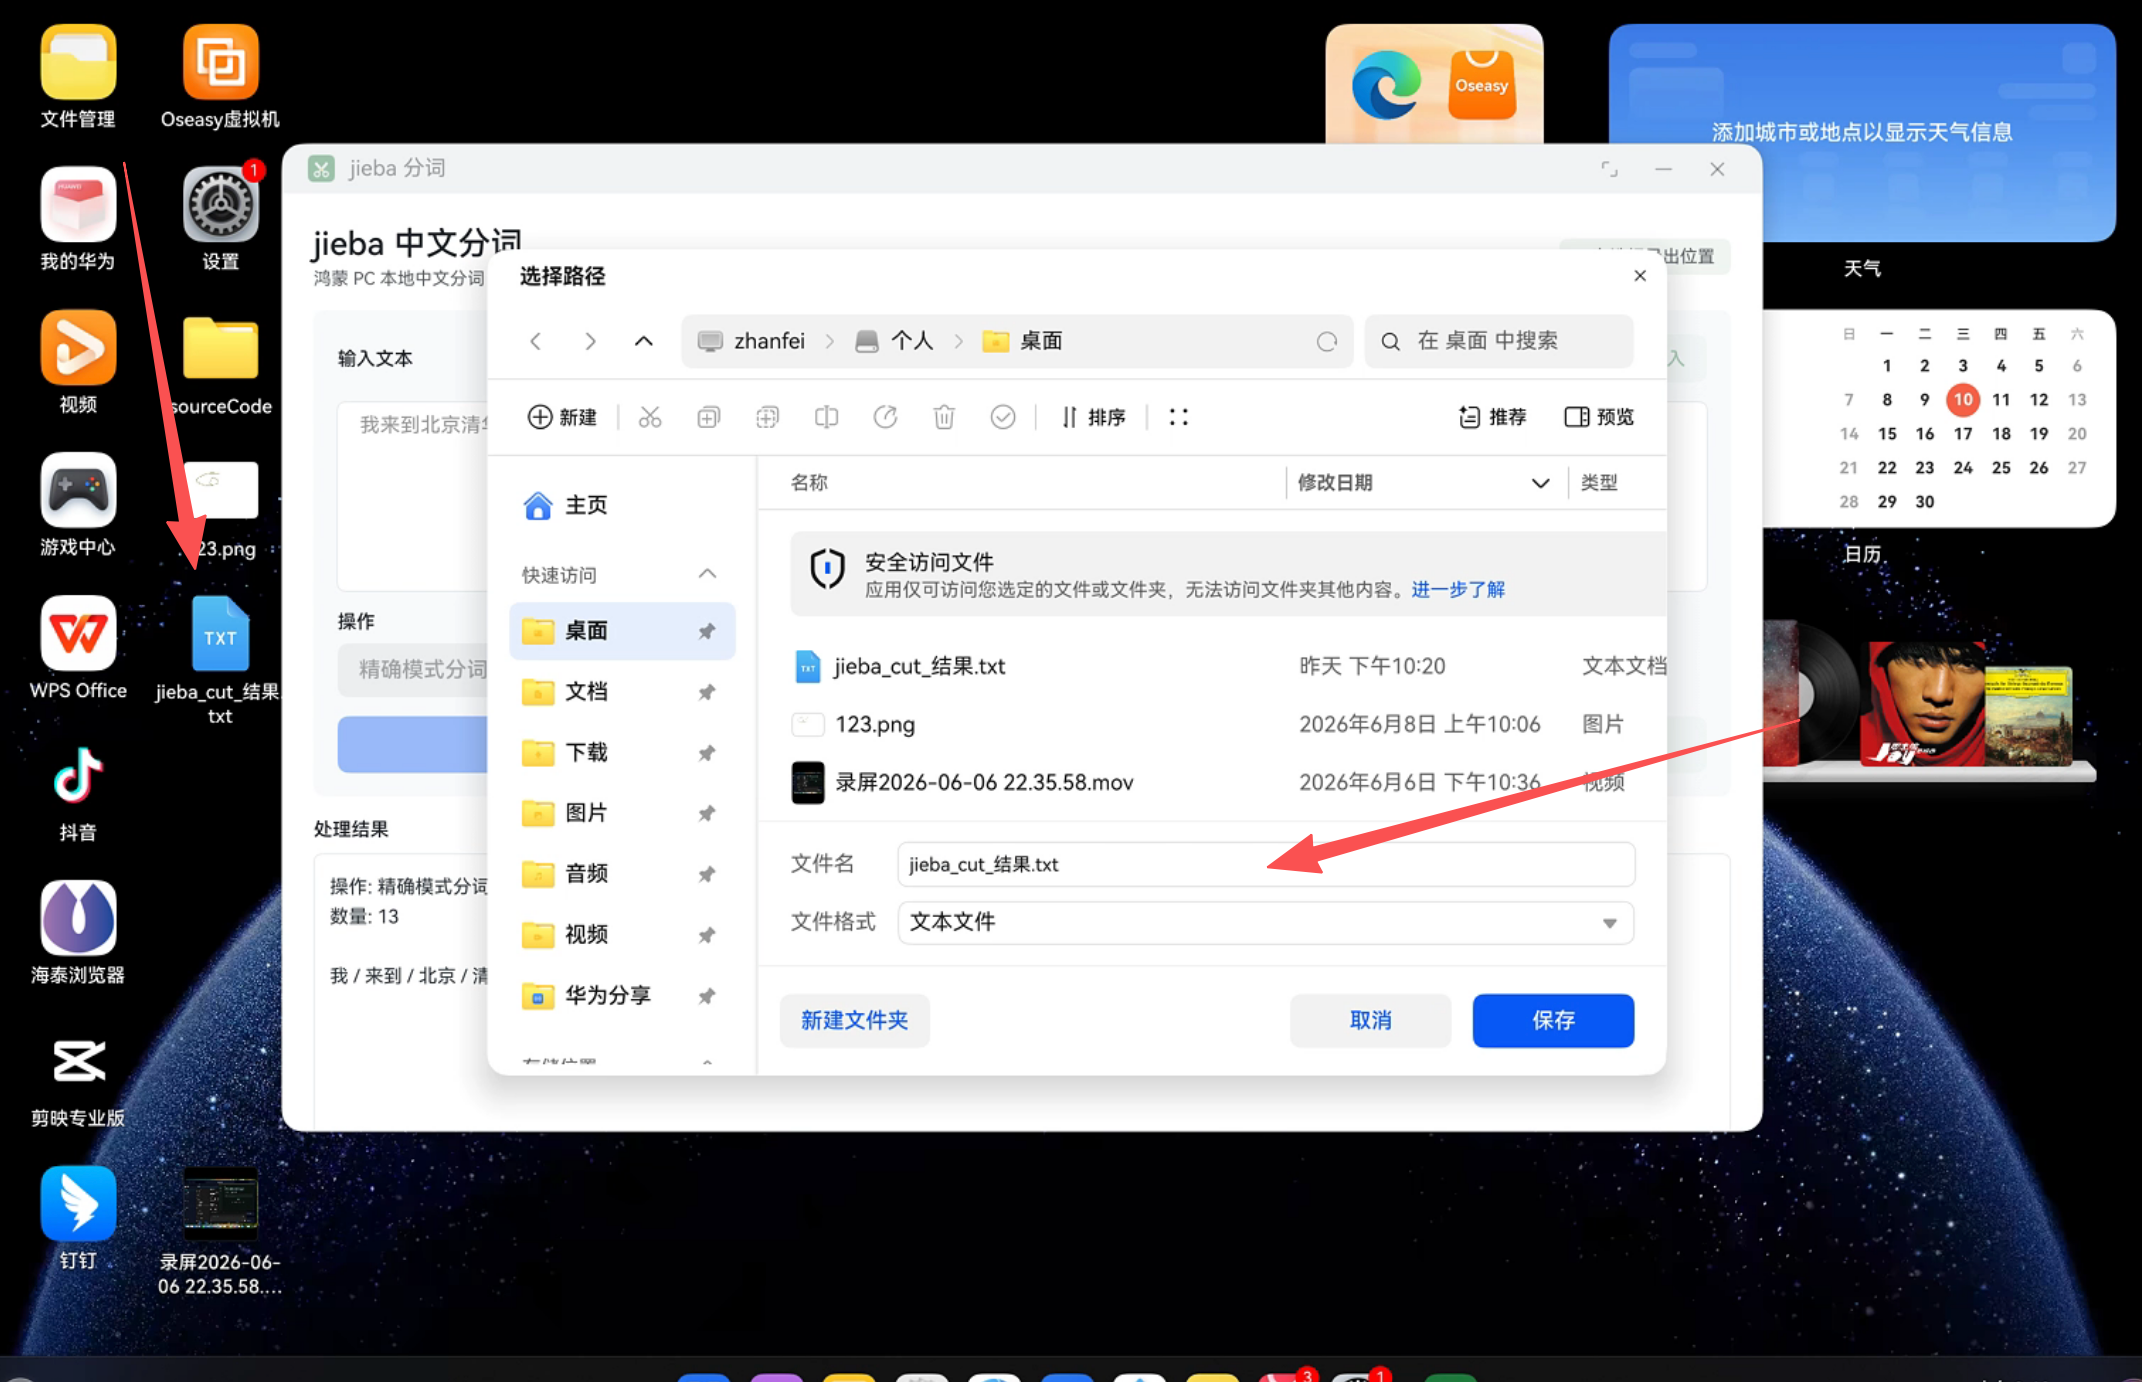Open 文档 folder in sidebar
The image size is (2142, 1382).
coord(622,692)
